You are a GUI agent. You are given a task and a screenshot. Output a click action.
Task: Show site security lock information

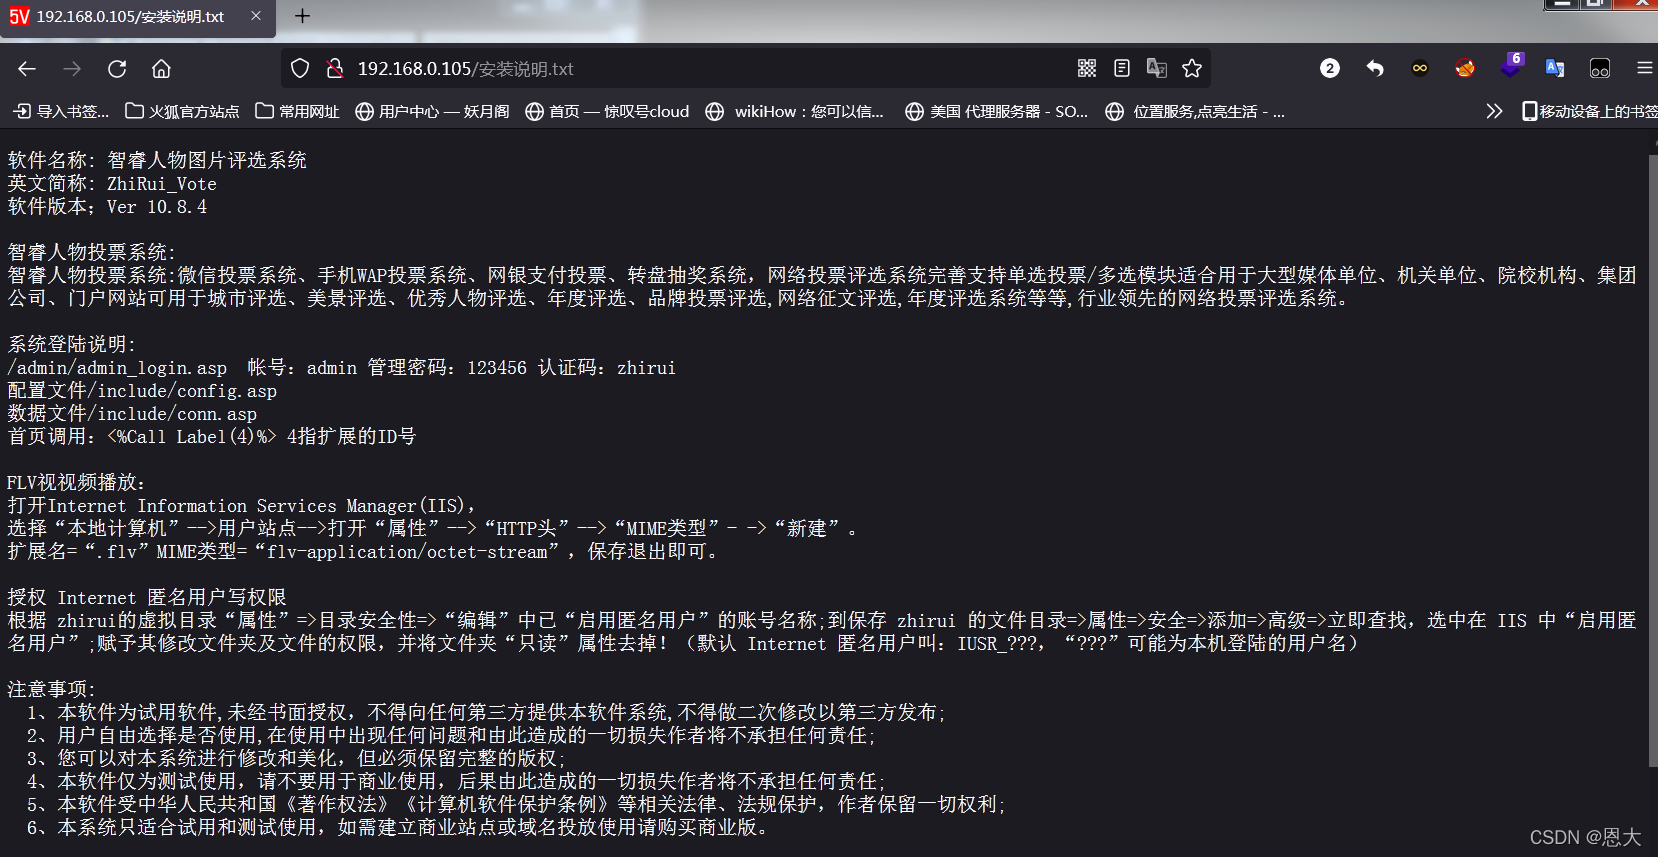coord(335,69)
